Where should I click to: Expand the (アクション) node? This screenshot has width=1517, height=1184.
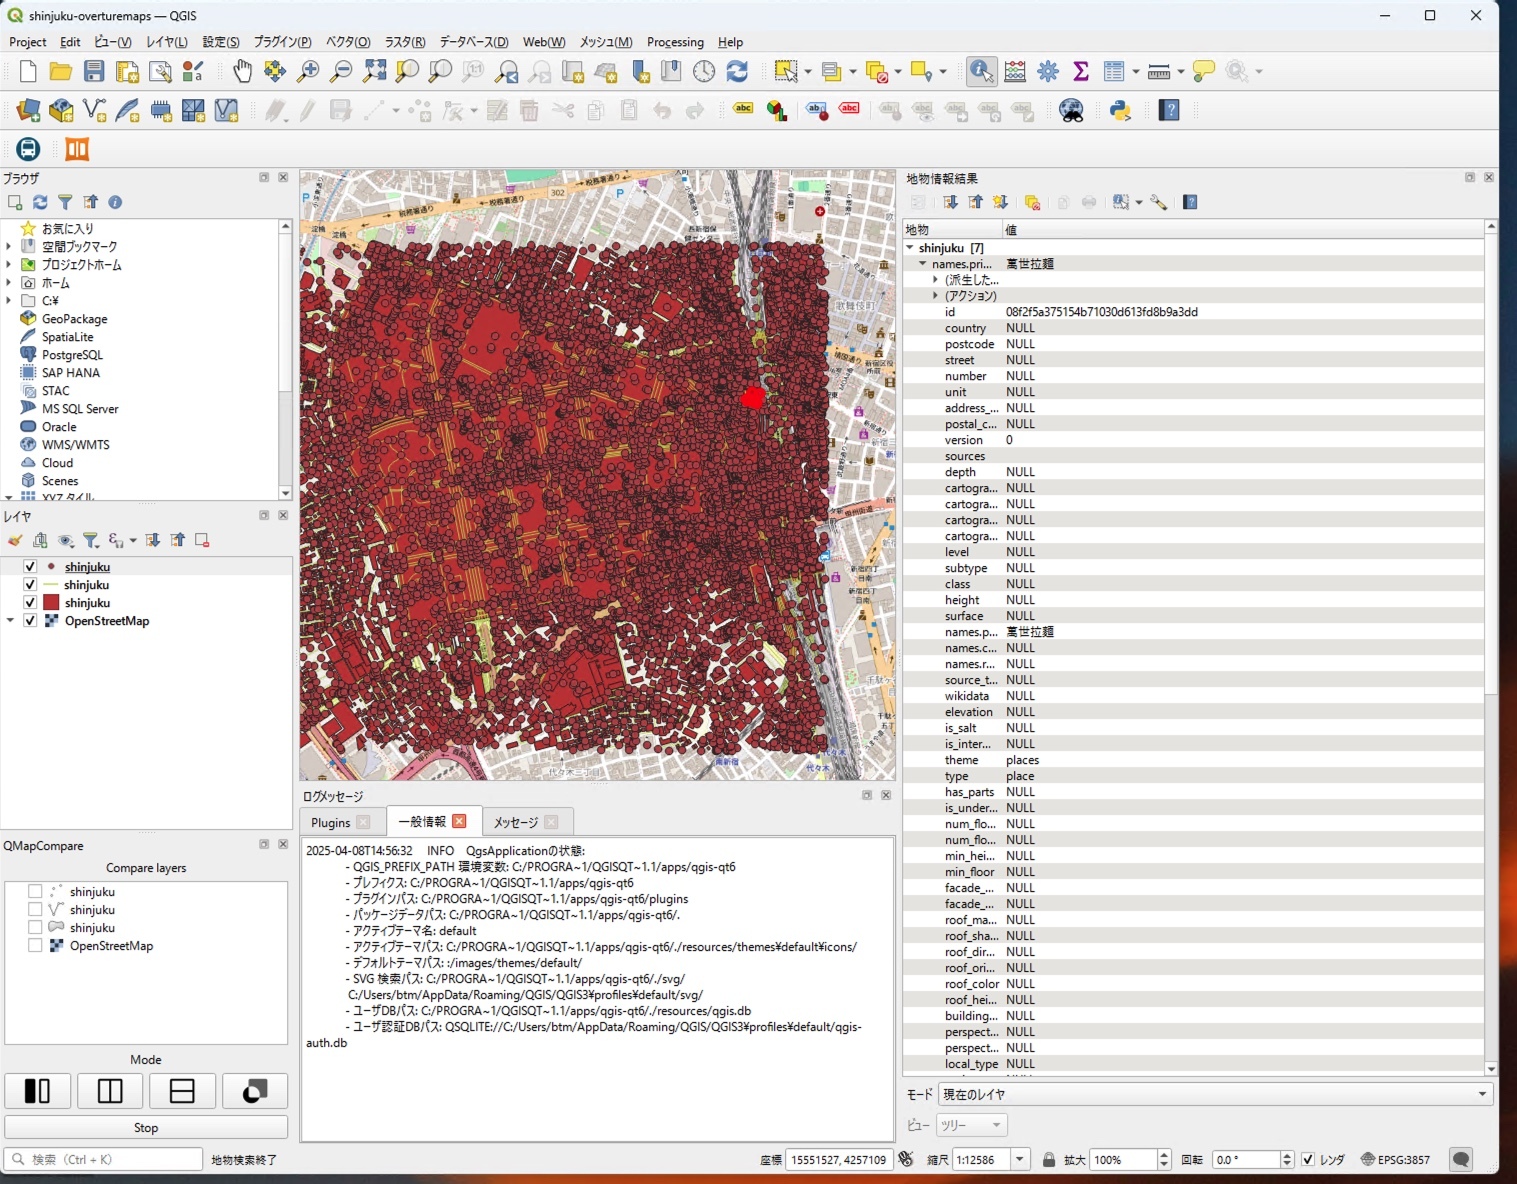(x=935, y=295)
